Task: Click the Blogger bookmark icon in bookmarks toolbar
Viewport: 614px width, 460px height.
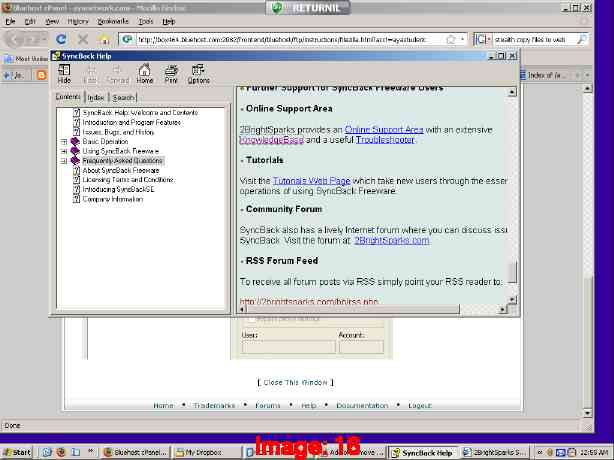Action: click(41, 75)
